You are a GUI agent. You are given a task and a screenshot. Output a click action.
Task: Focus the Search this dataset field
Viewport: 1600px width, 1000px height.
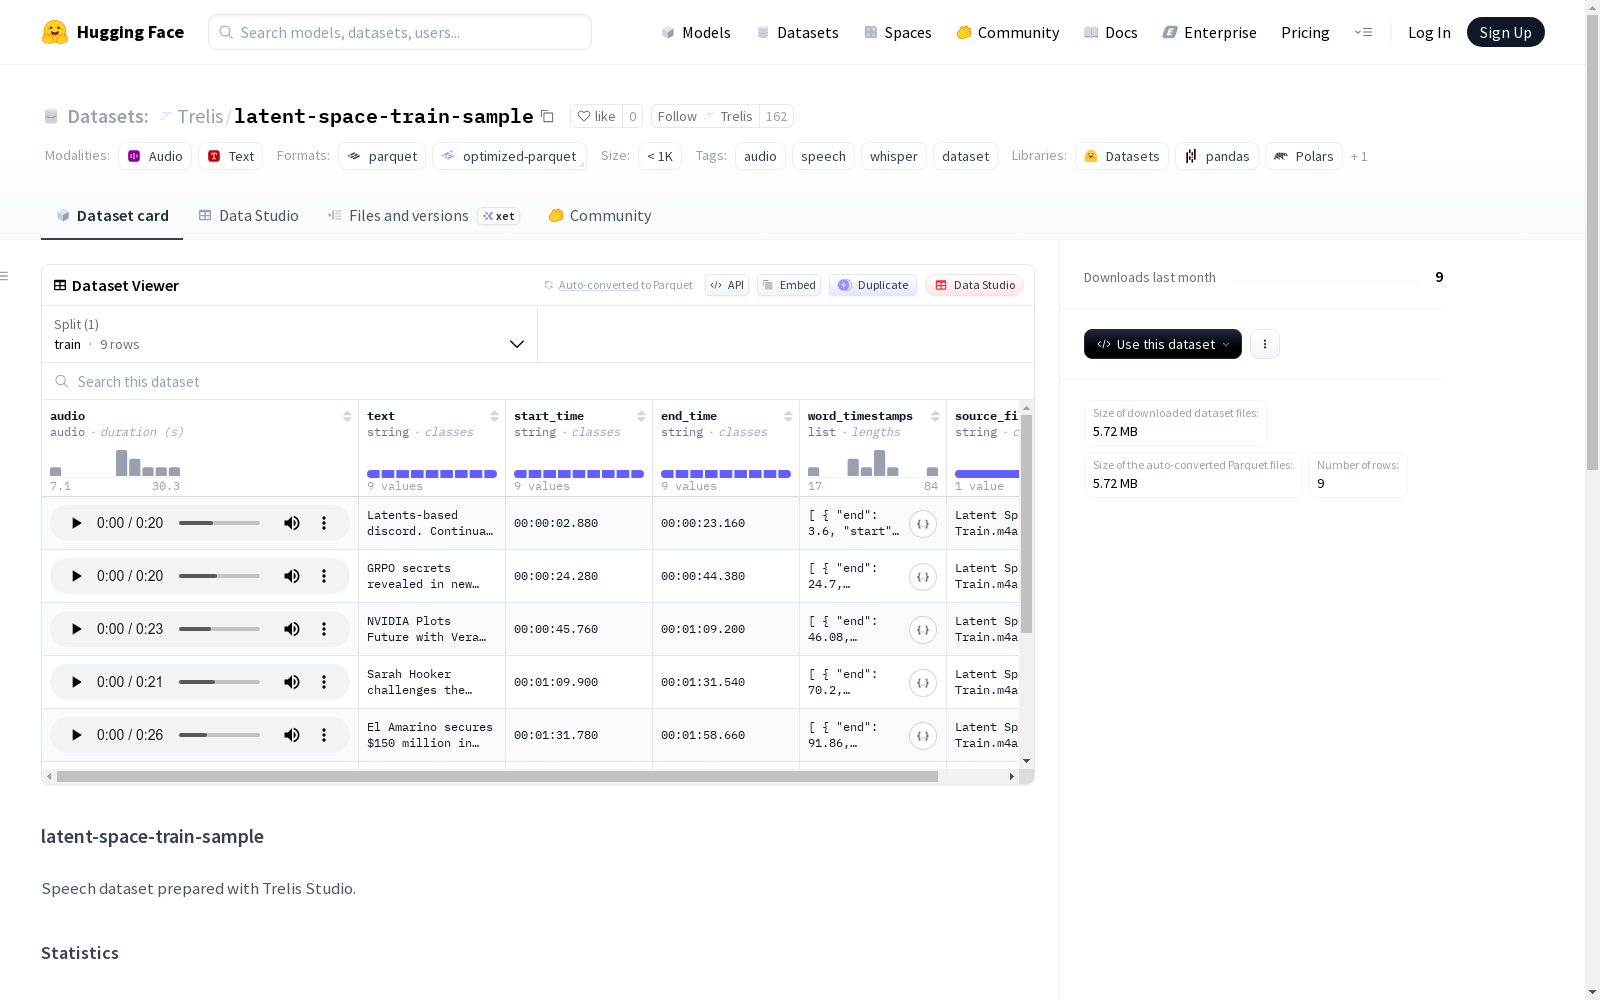tap(538, 381)
